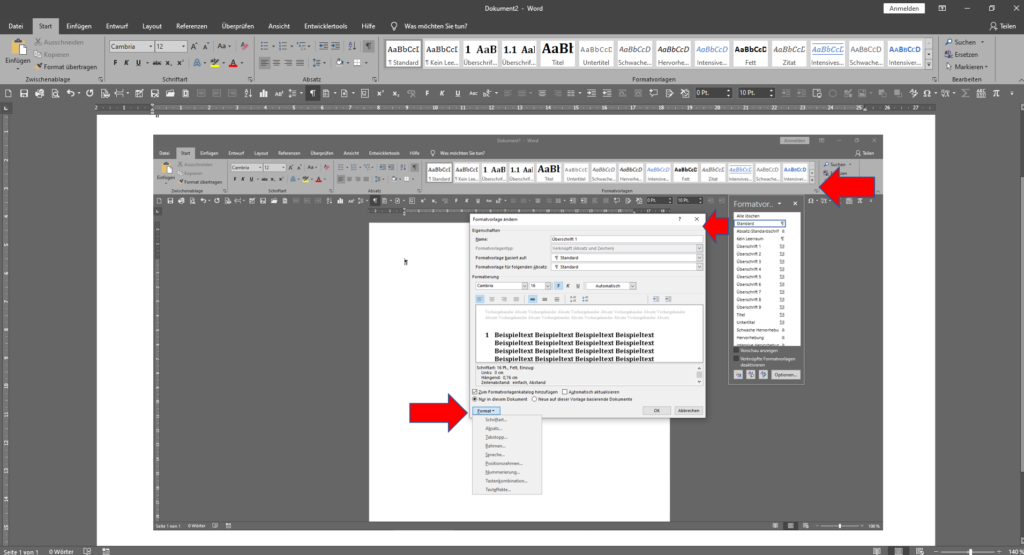The image size is (1024, 555).
Task: Toggle paragraph marks in the main Absatz group
Action: 368,46
